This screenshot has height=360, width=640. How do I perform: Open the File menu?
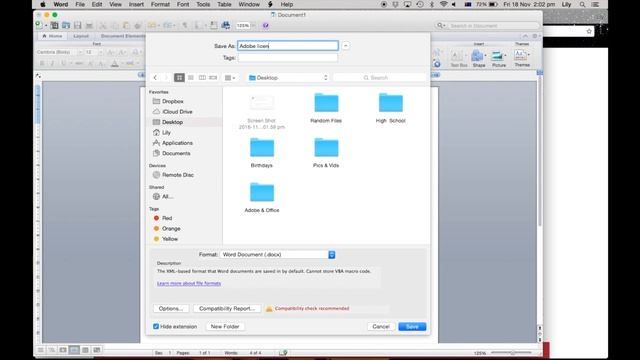point(80,4)
